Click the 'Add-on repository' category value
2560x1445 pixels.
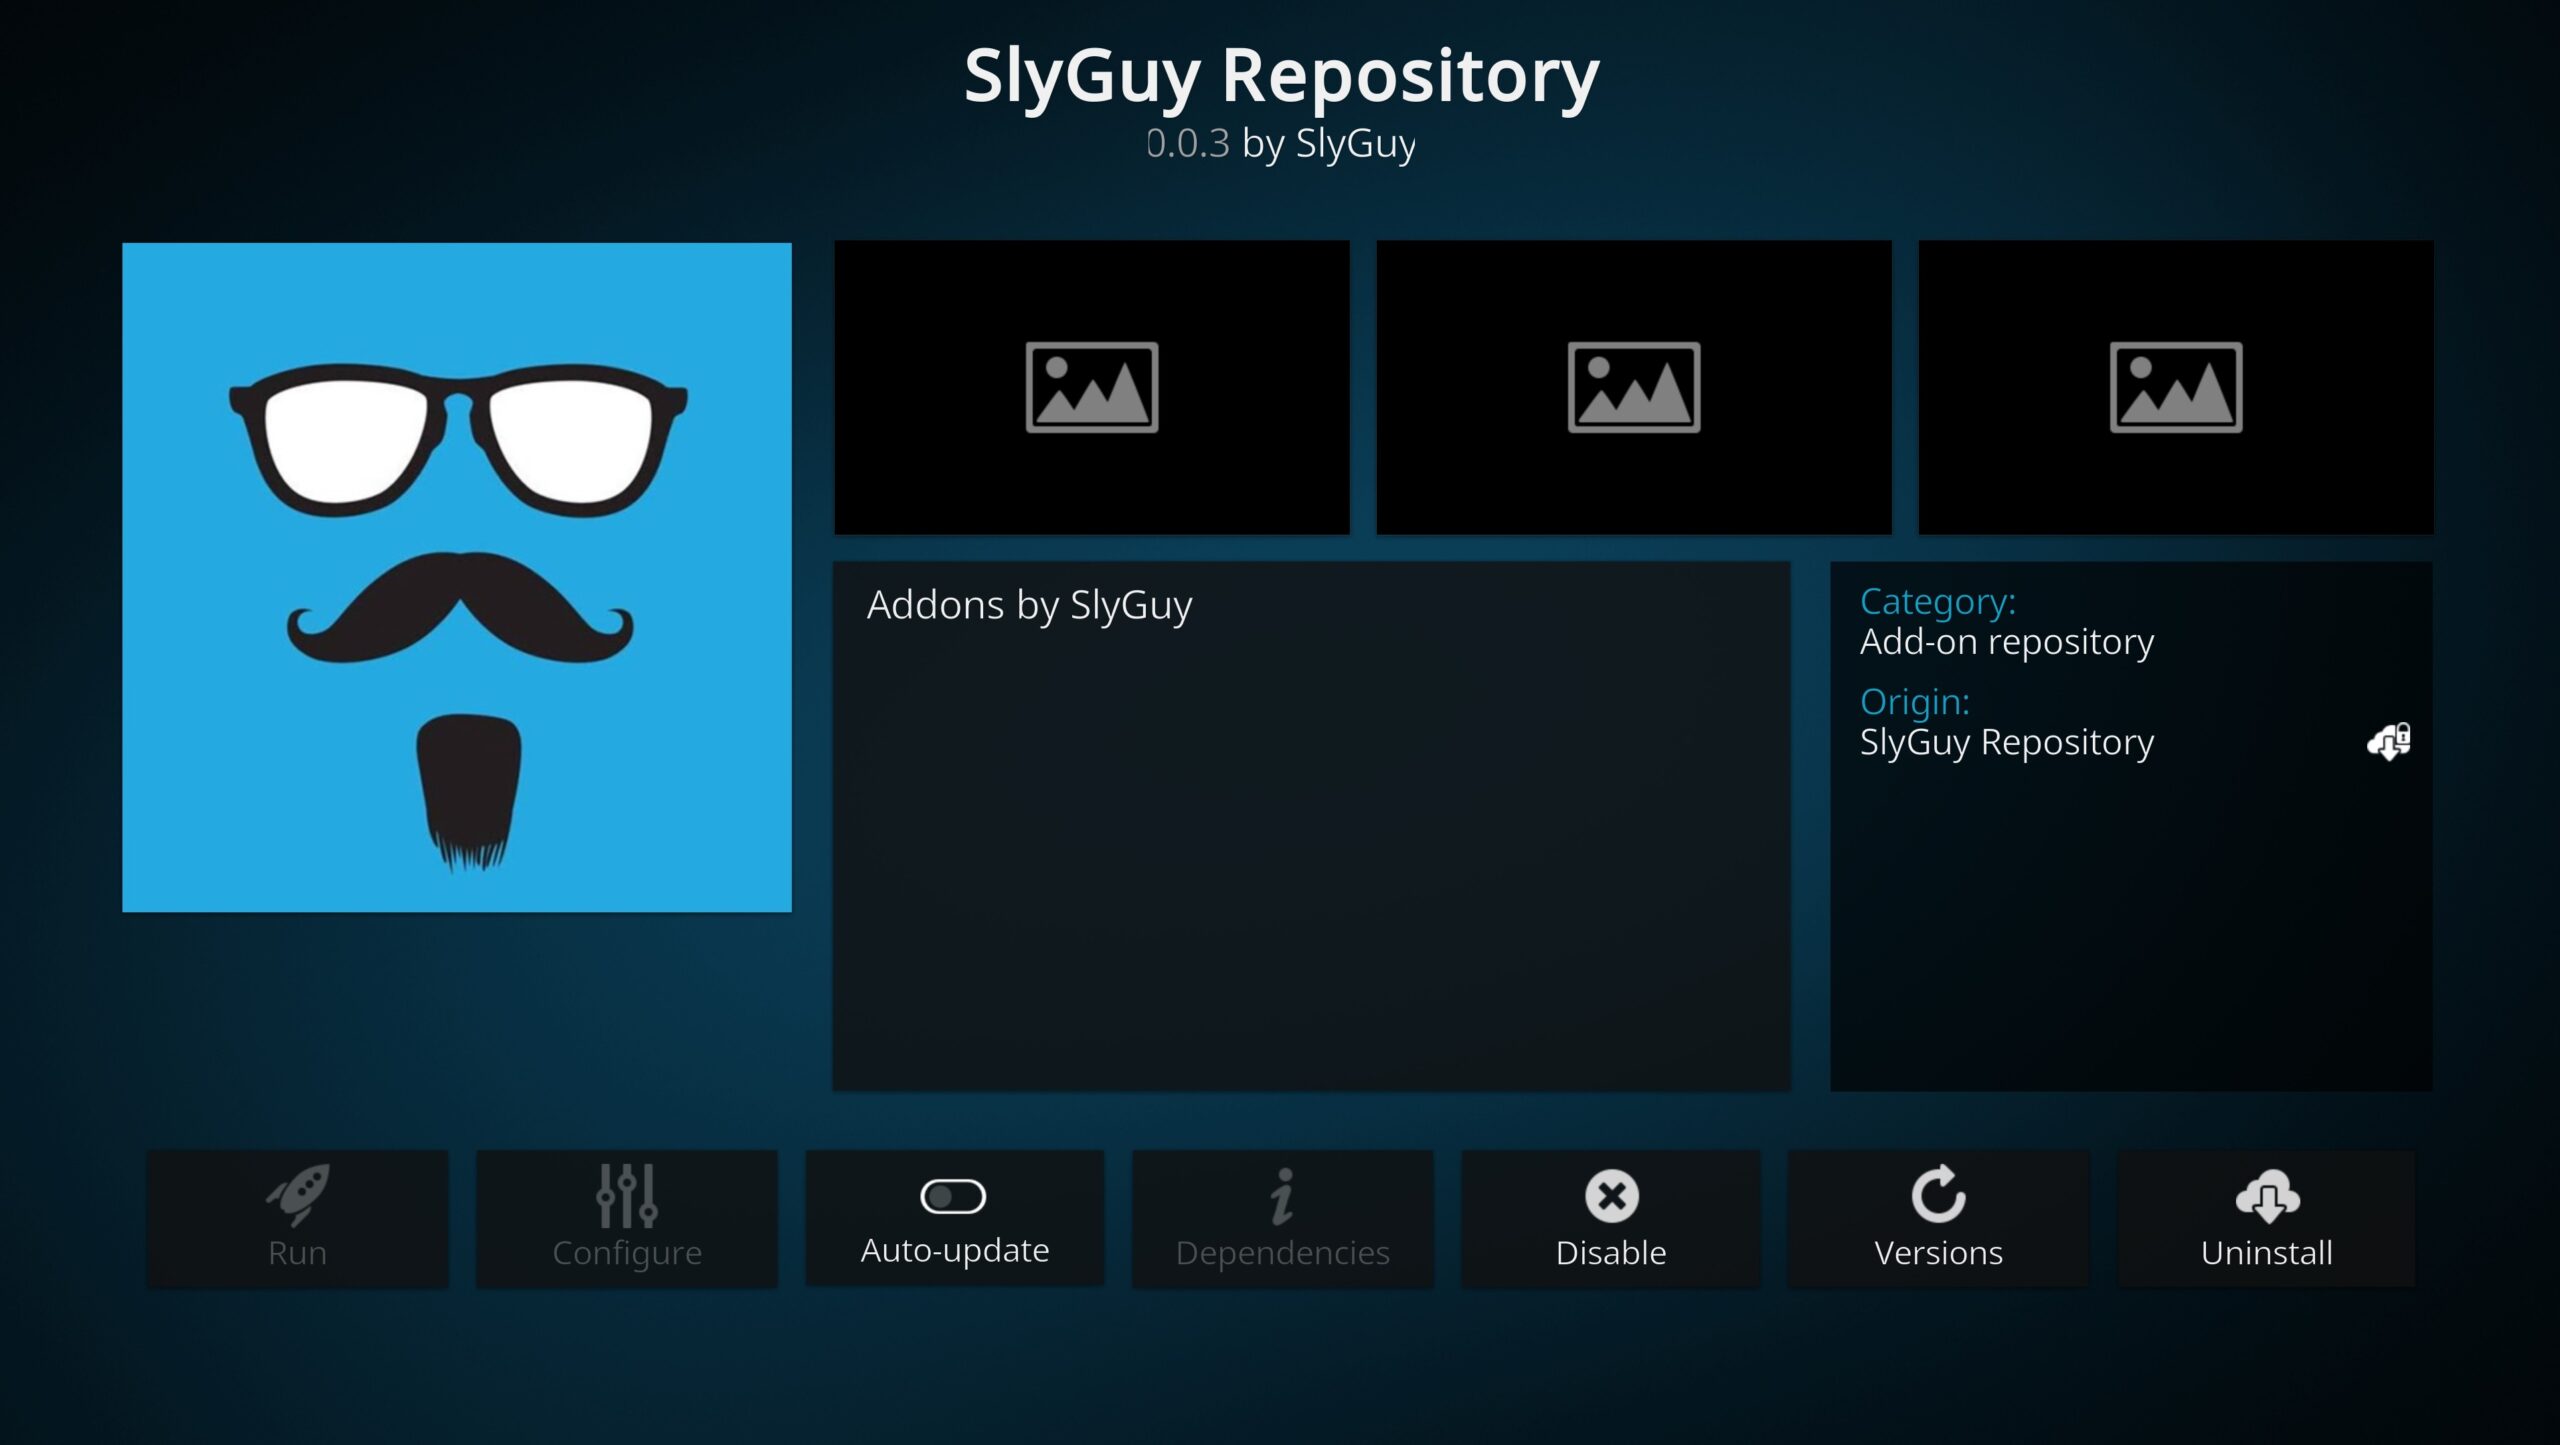(x=2007, y=641)
